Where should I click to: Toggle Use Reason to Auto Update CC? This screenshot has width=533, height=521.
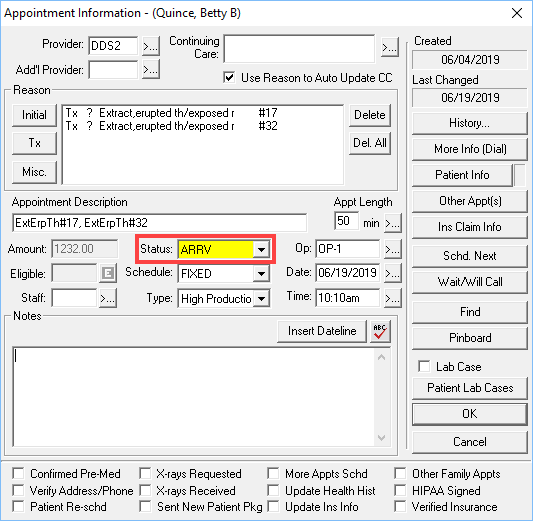click(x=229, y=77)
